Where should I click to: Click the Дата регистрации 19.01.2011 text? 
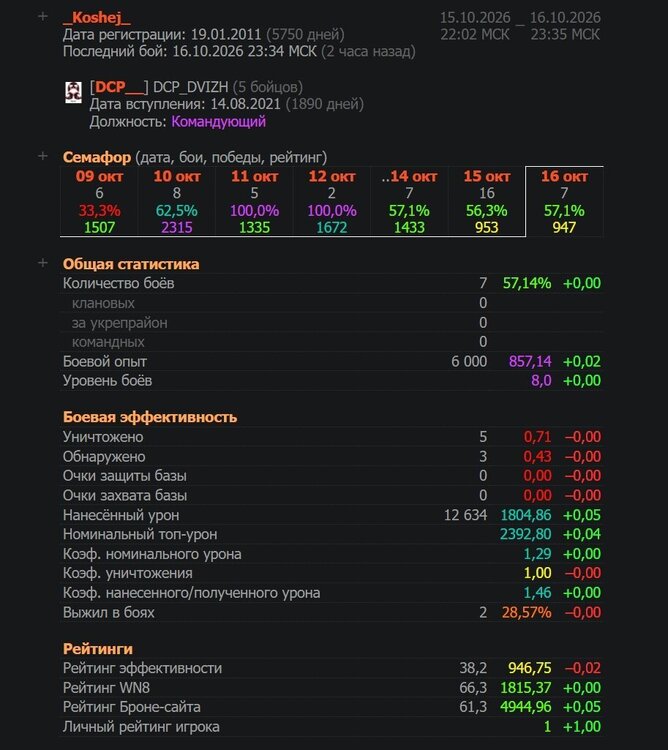(162, 34)
